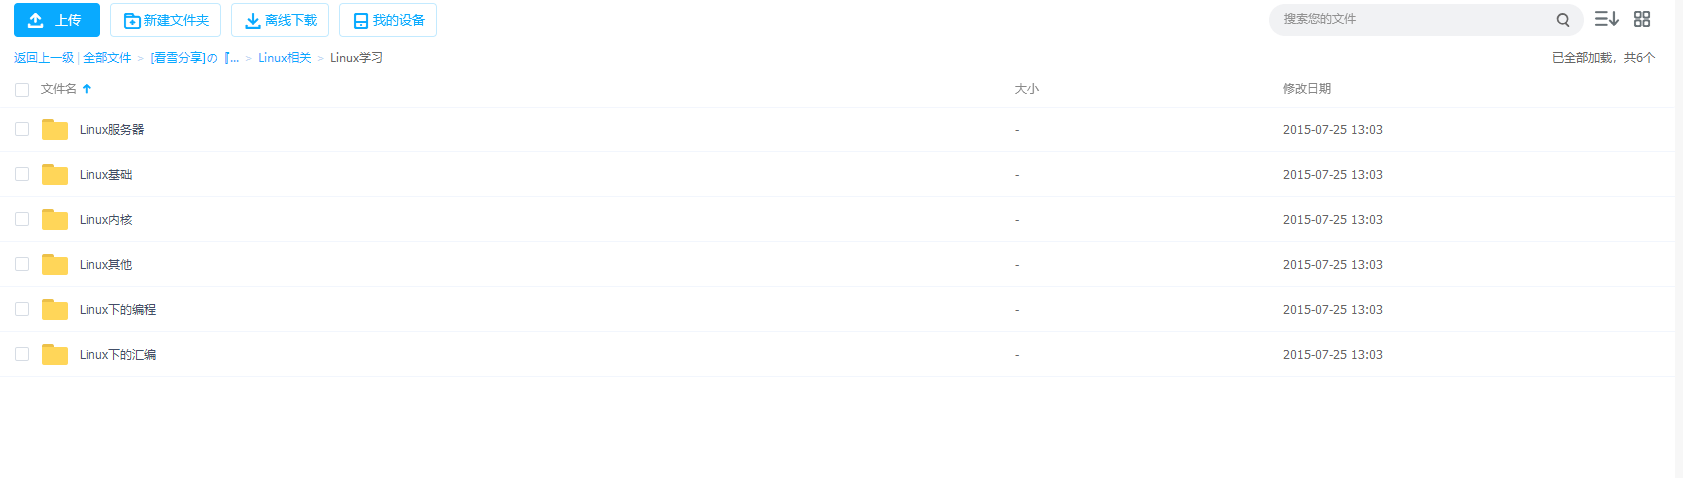Image resolution: width=1683 pixels, height=478 pixels.
Task: Click the Linux服务器 folder icon
Action: 55,129
